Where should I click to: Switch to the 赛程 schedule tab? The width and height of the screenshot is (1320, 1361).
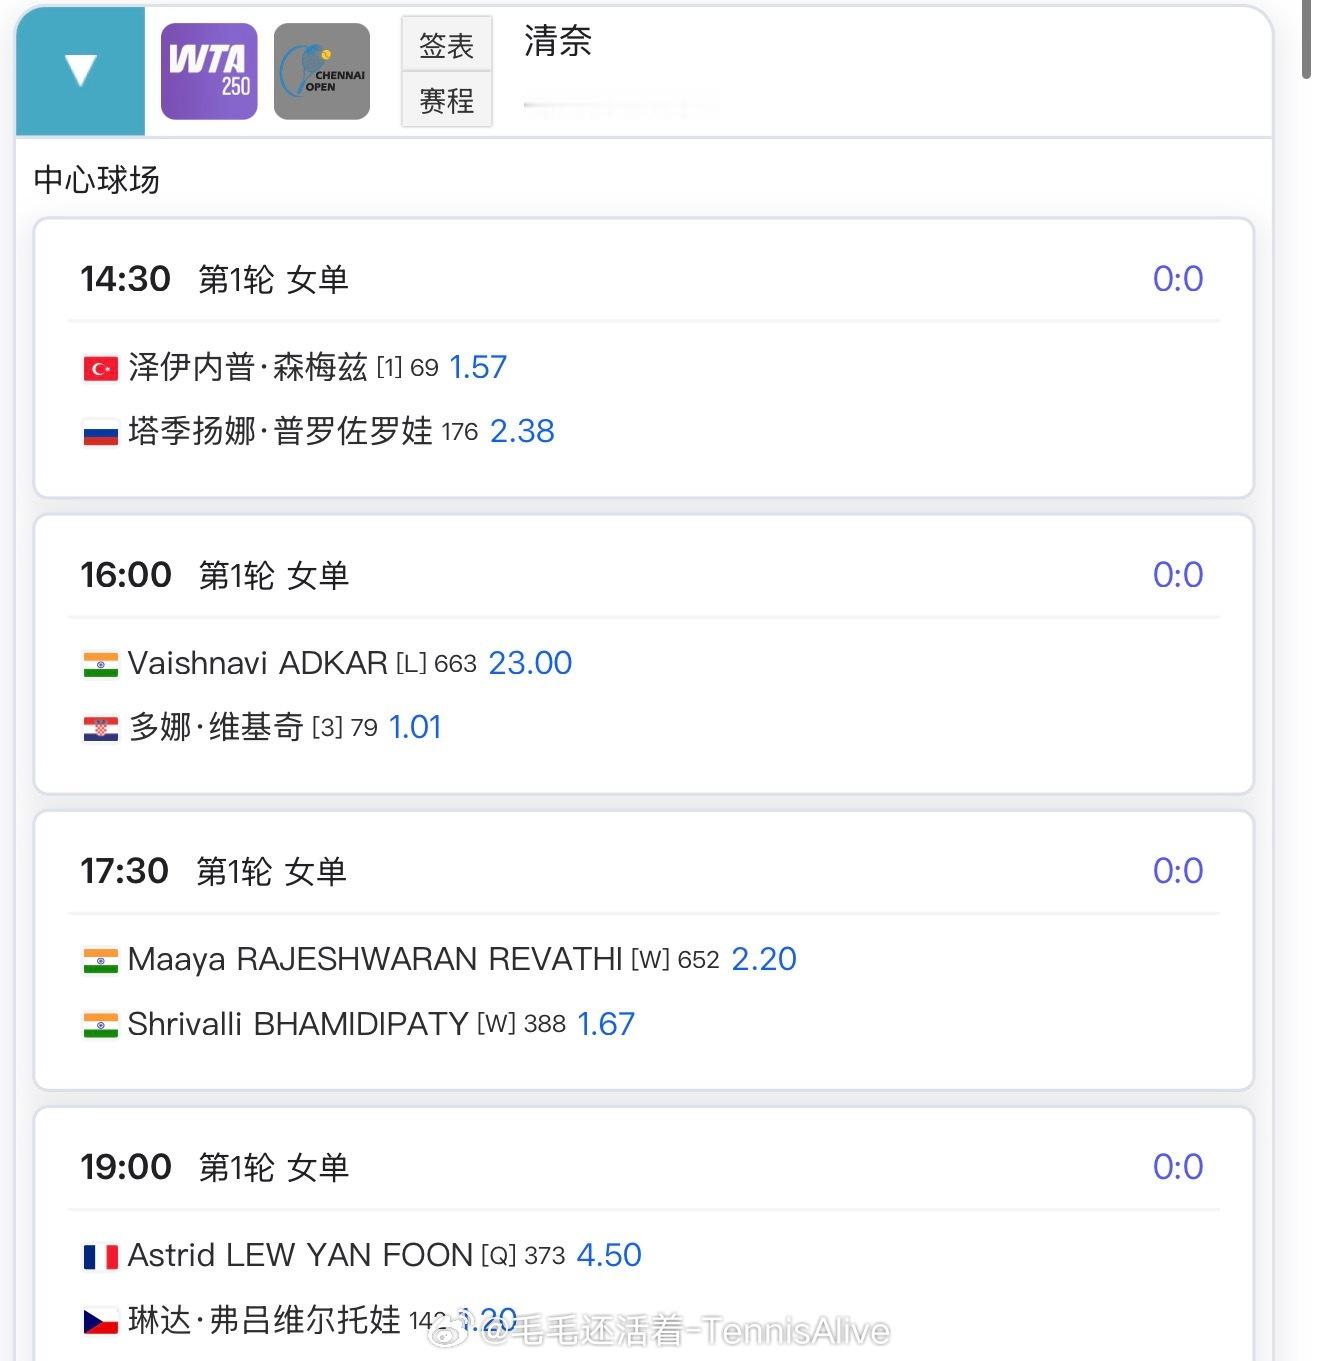(446, 100)
